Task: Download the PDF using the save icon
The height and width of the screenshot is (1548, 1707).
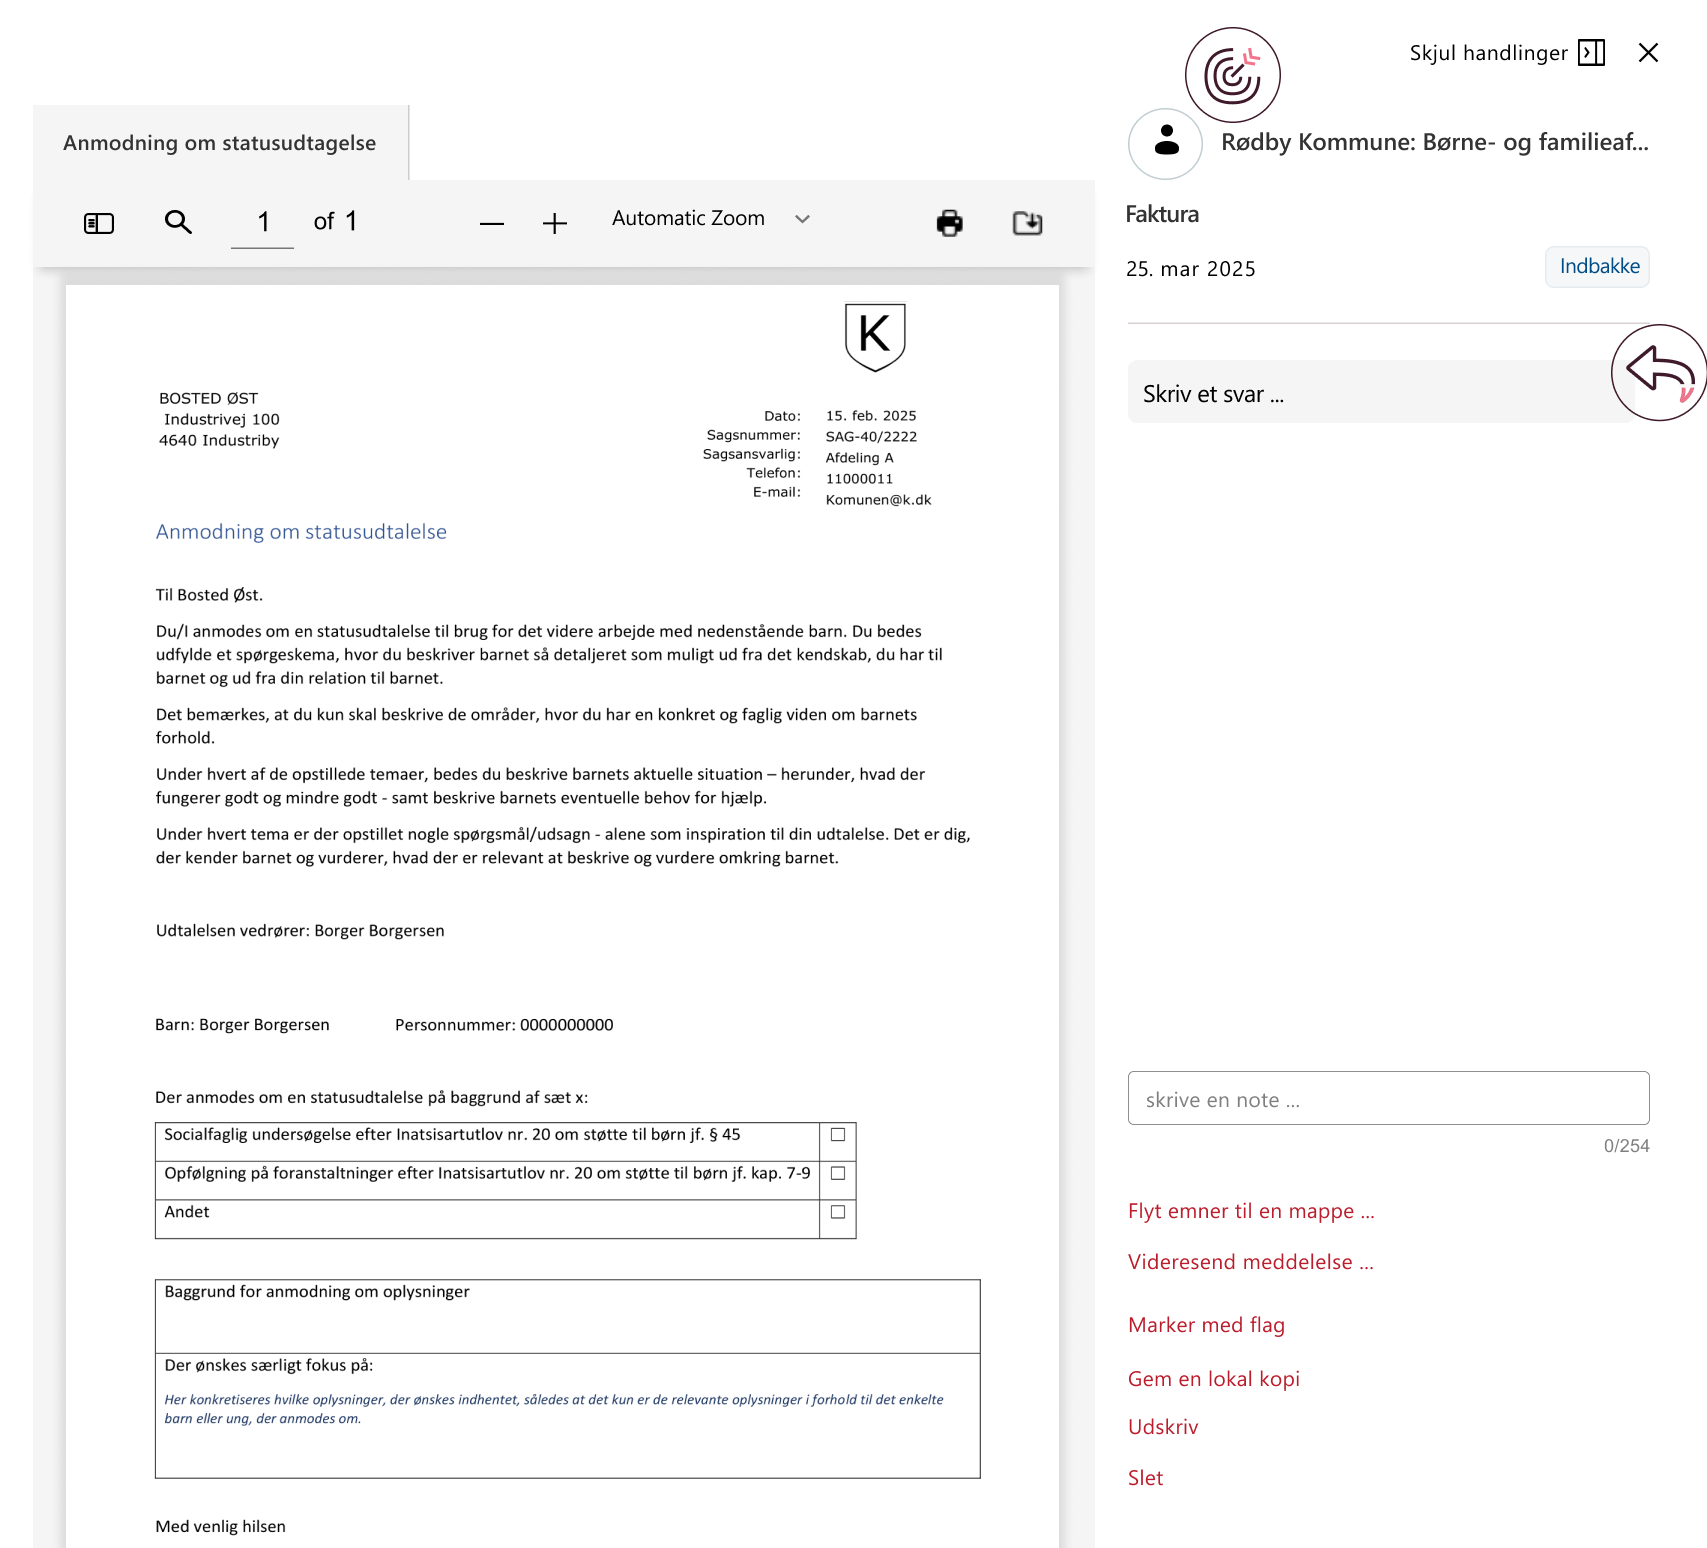Action: point(1027,223)
